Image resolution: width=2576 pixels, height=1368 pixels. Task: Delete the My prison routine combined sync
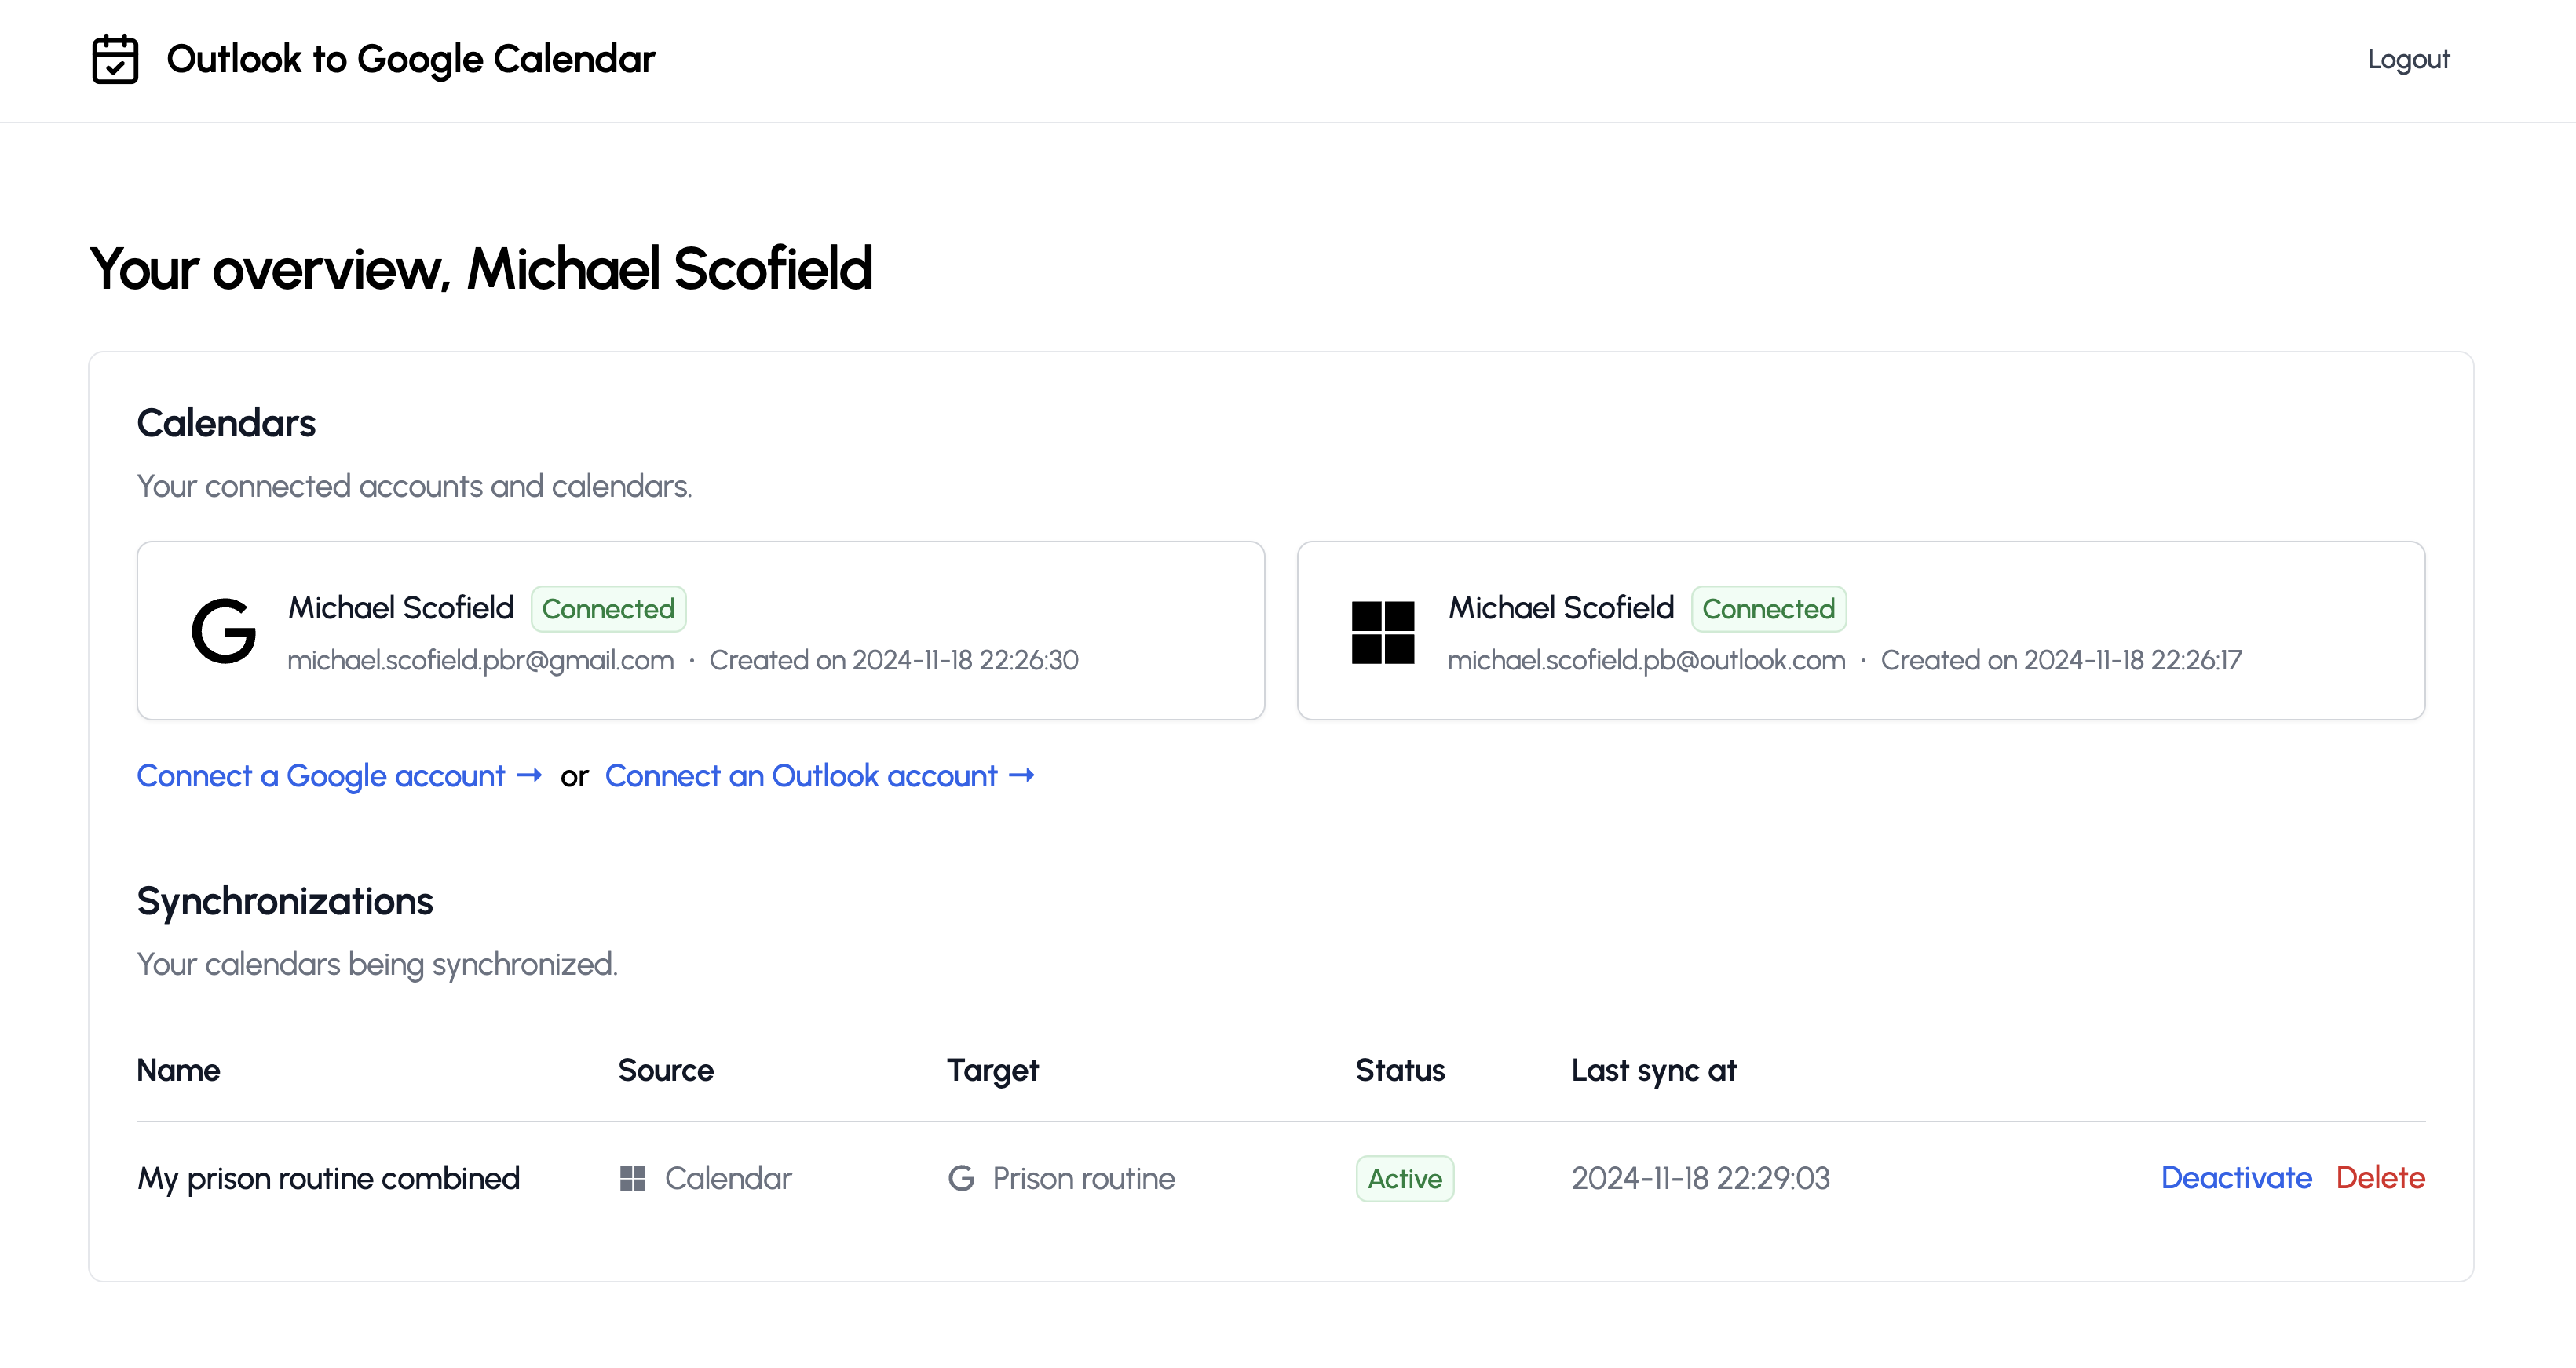pos(2380,1178)
